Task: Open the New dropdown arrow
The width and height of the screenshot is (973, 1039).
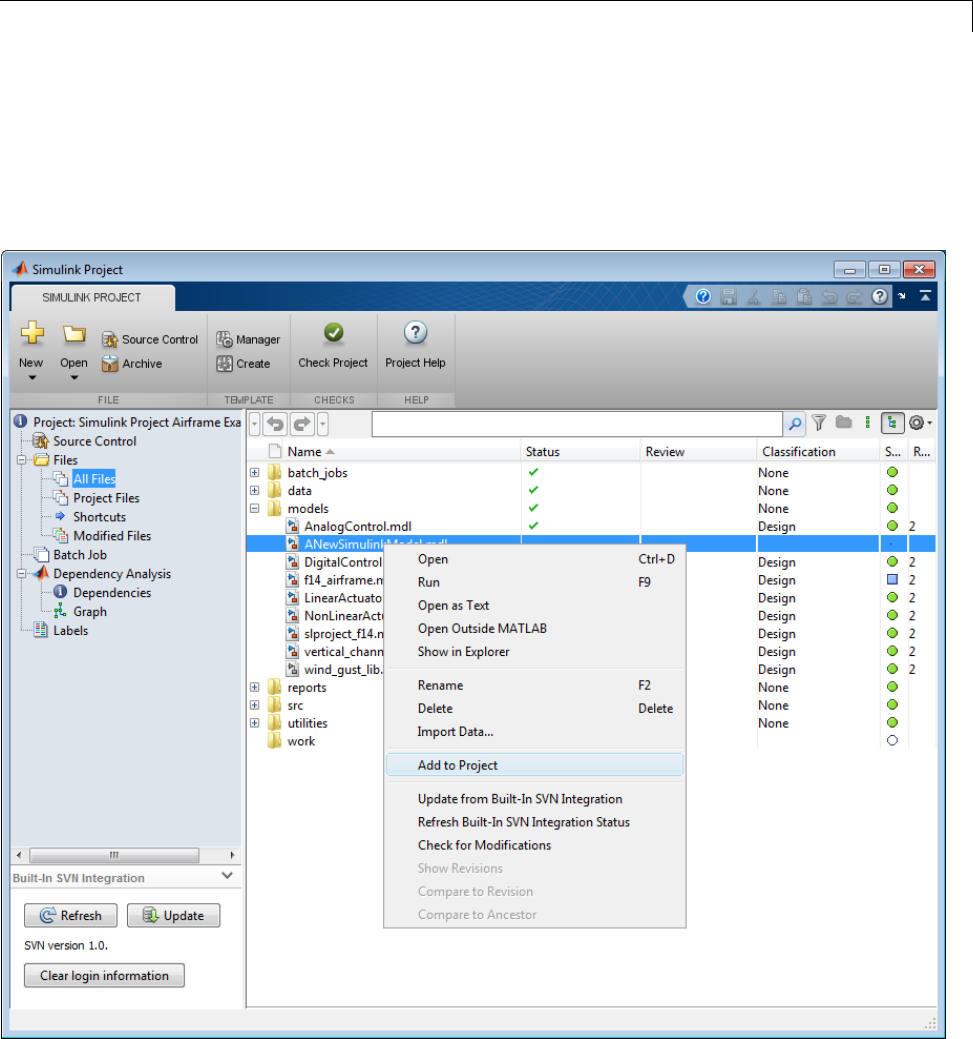Action: 32,378
